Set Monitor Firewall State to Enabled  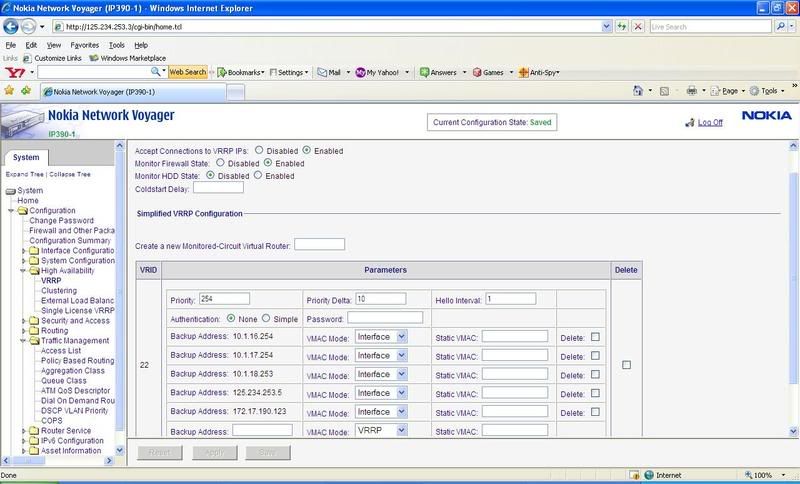(x=268, y=163)
